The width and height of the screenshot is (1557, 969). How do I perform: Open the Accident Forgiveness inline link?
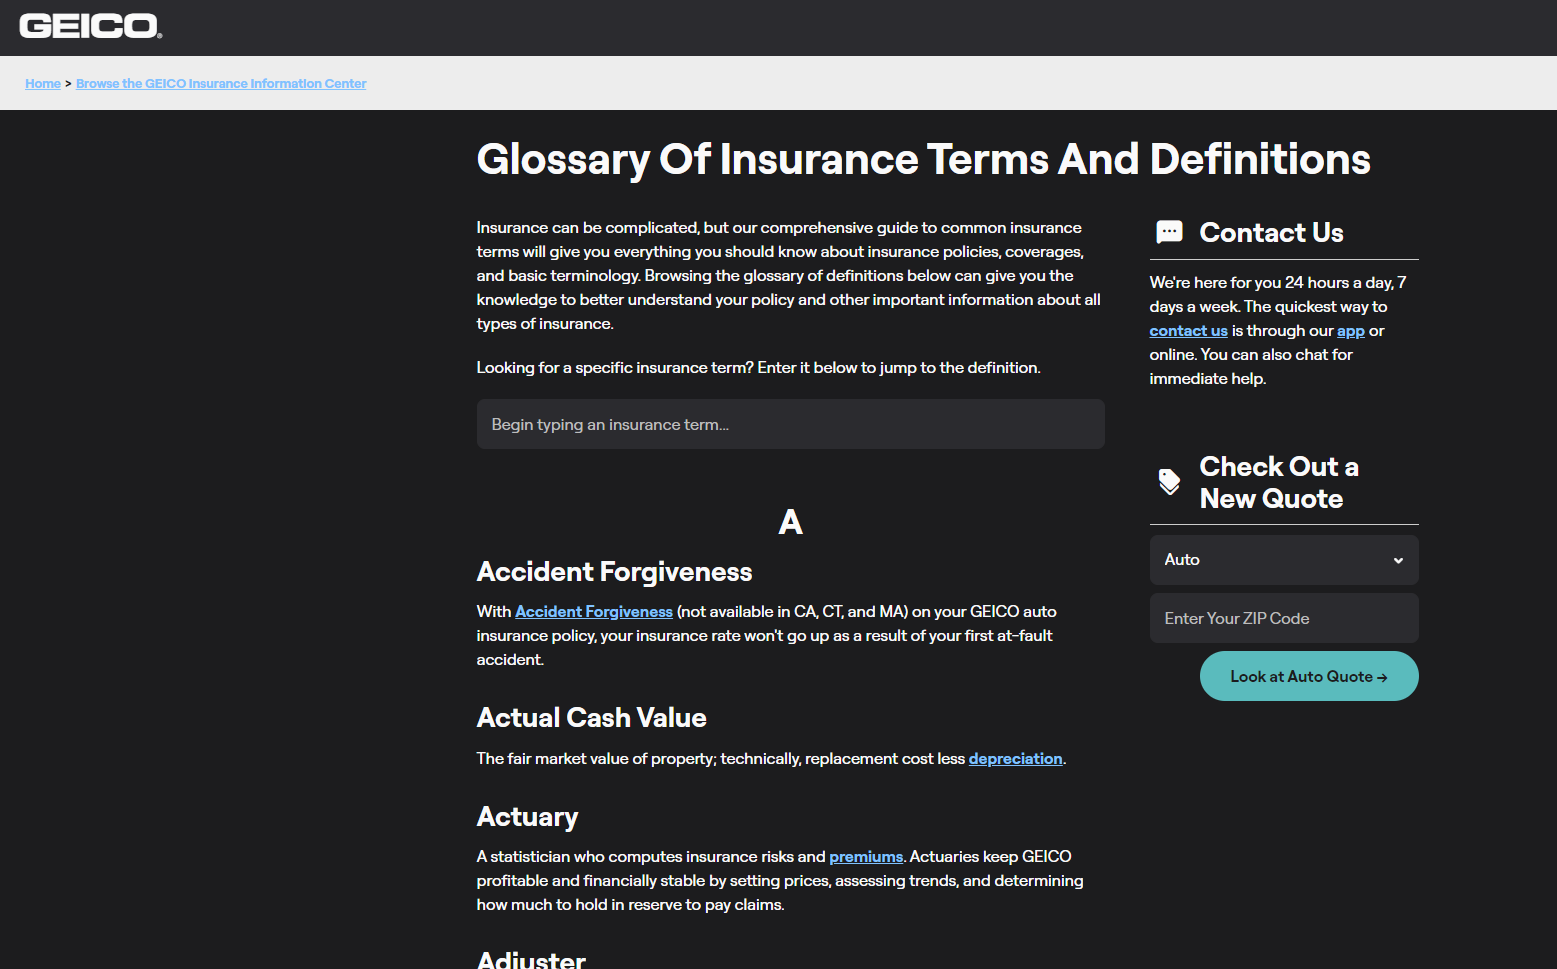[594, 612]
